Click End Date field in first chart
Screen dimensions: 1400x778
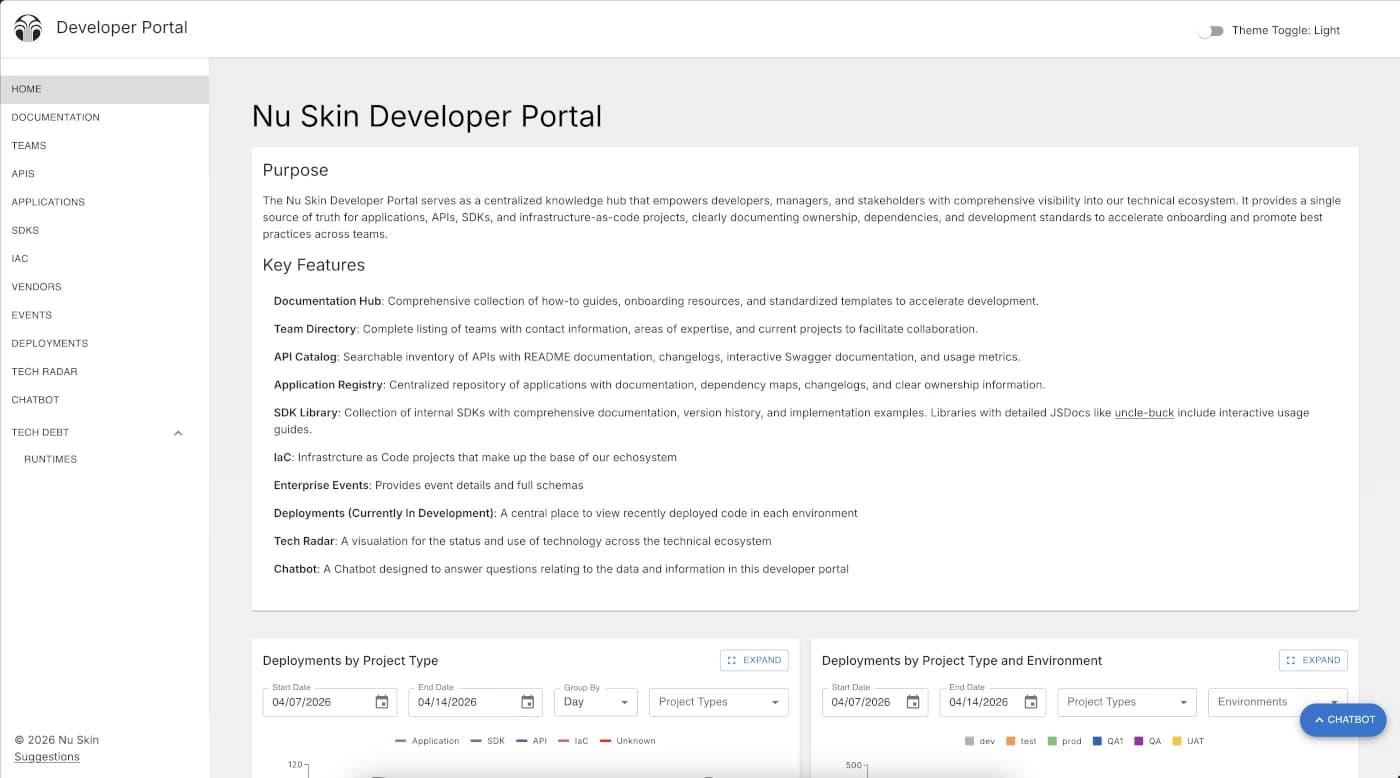[x=475, y=702]
